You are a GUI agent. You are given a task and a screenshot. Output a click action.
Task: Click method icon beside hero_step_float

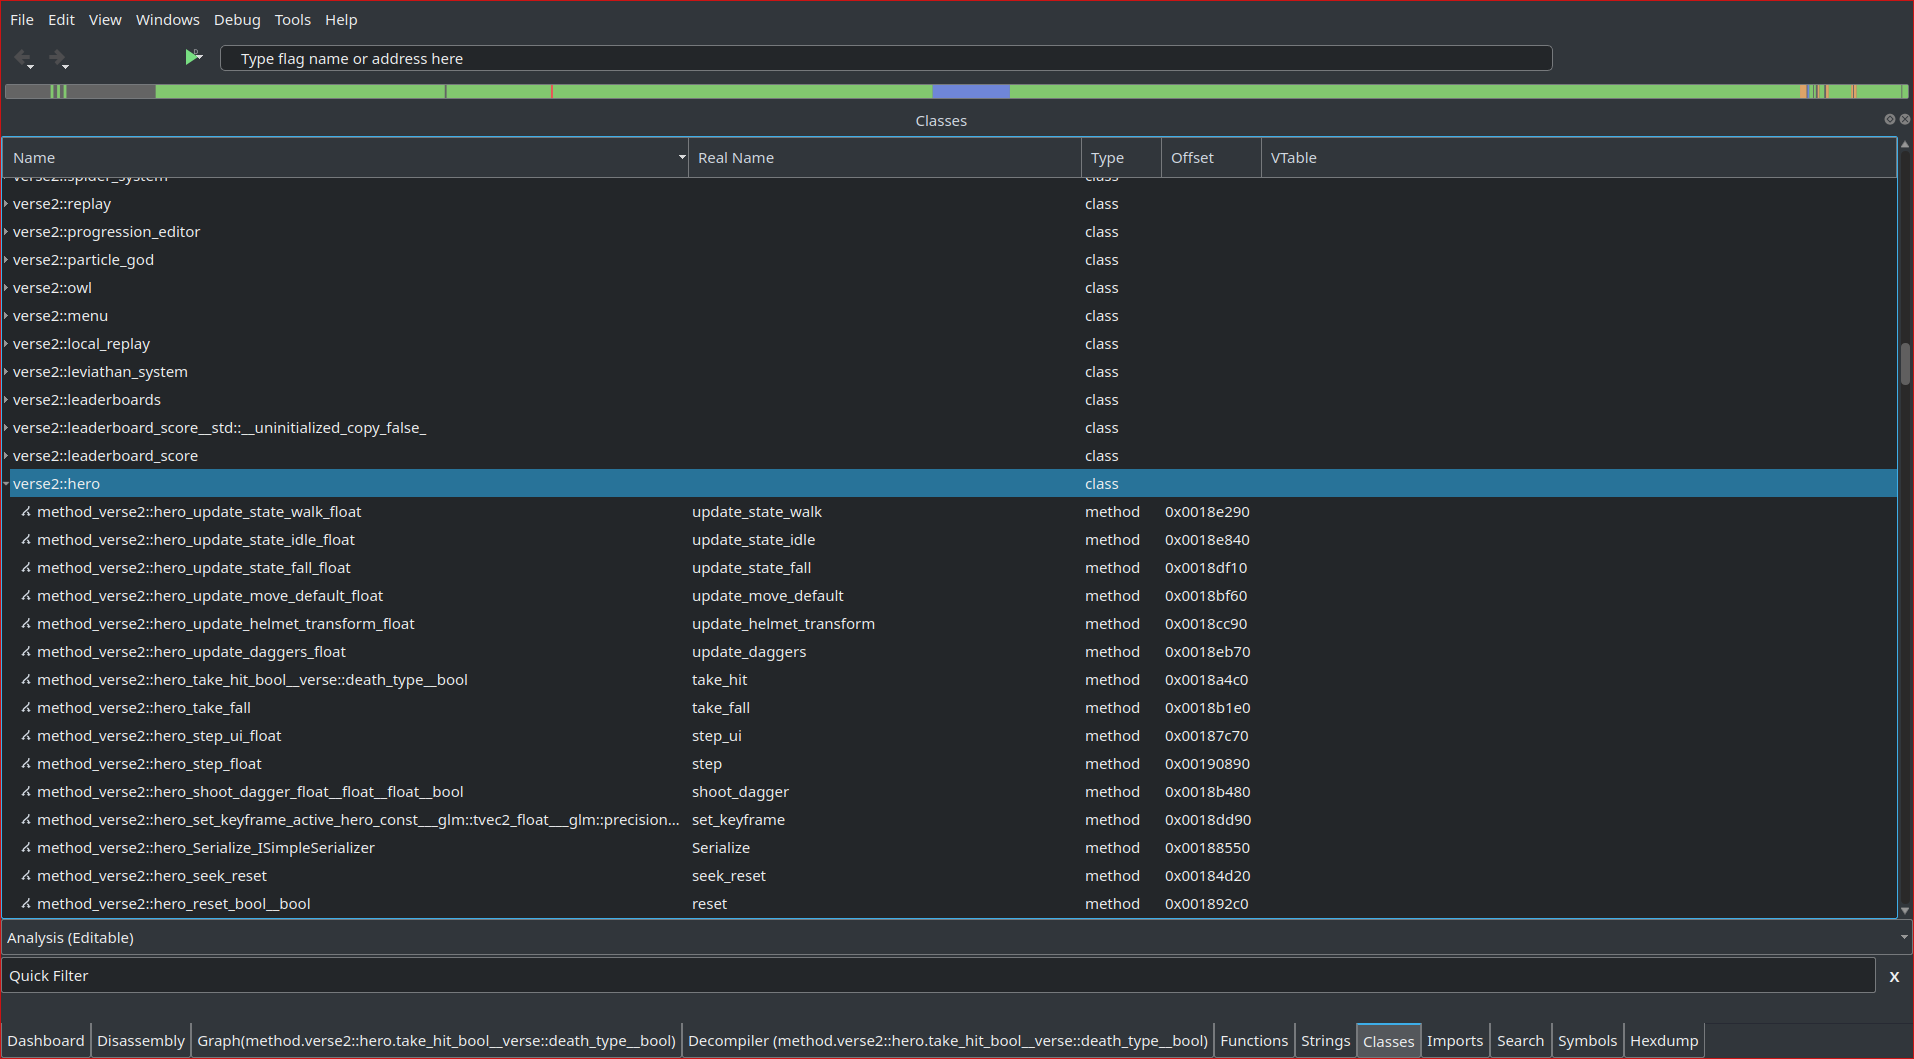pyautogui.click(x=26, y=764)
